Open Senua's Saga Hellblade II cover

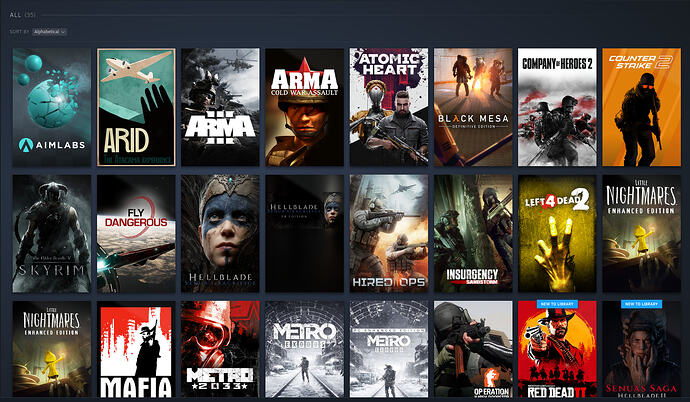click(640, 352)
